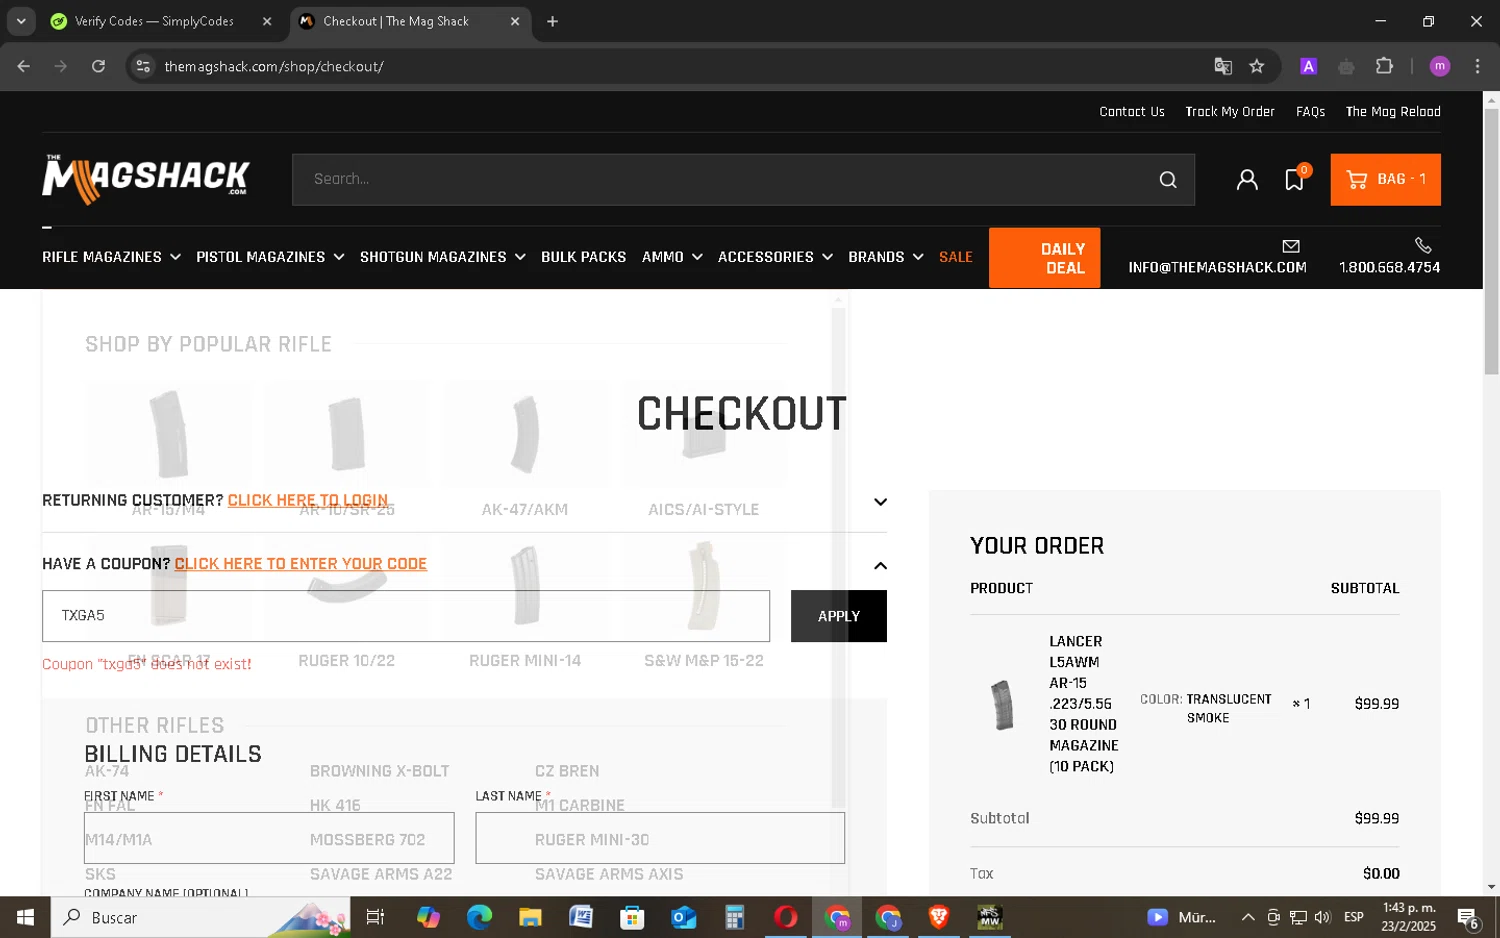This screenshot has width=1500, height=938.
Task: Close the Verify Codes — SimplyCodes tab
Action: tap(267, 21)
